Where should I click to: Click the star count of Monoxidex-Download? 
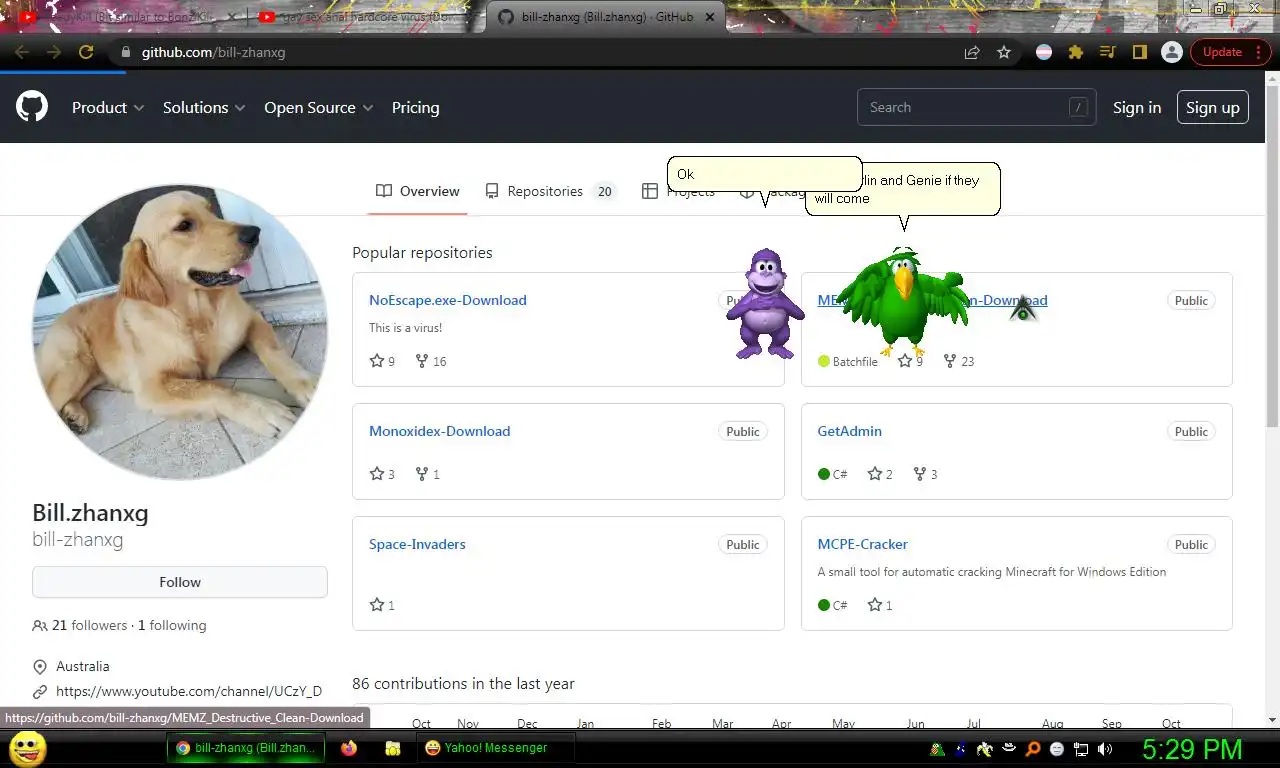(x=382, y=474)
